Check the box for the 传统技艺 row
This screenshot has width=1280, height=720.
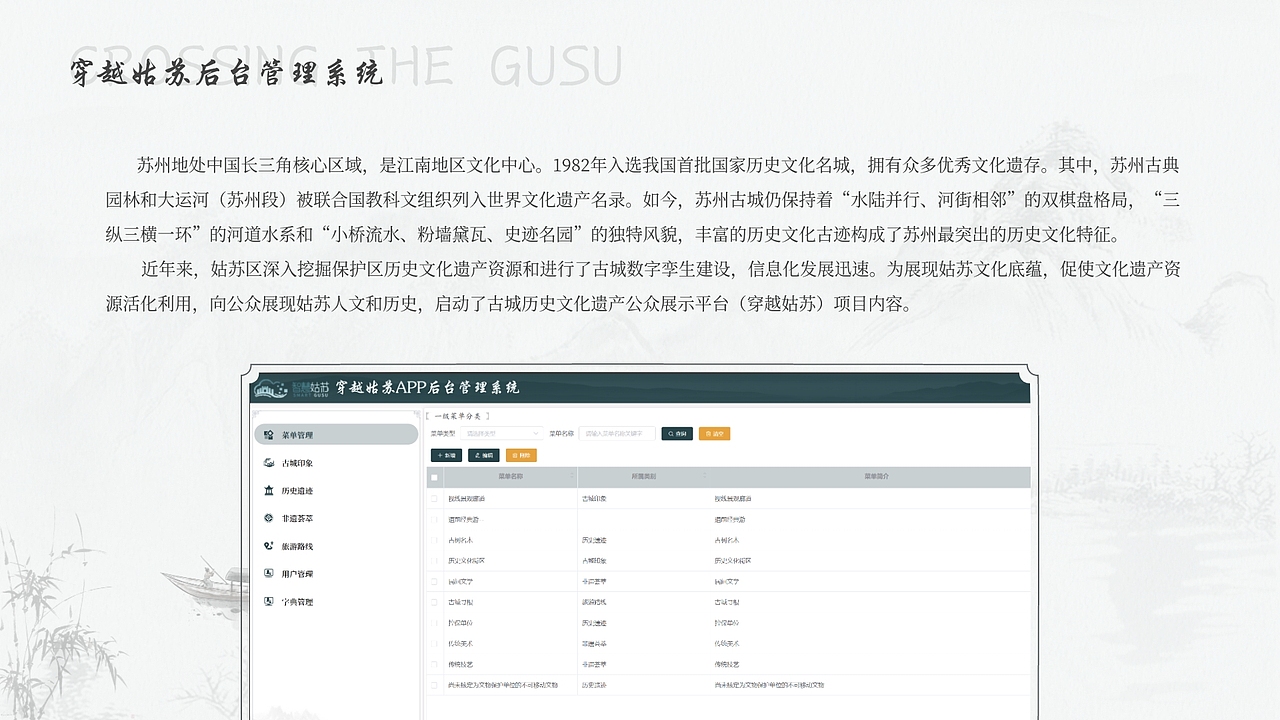434,664
